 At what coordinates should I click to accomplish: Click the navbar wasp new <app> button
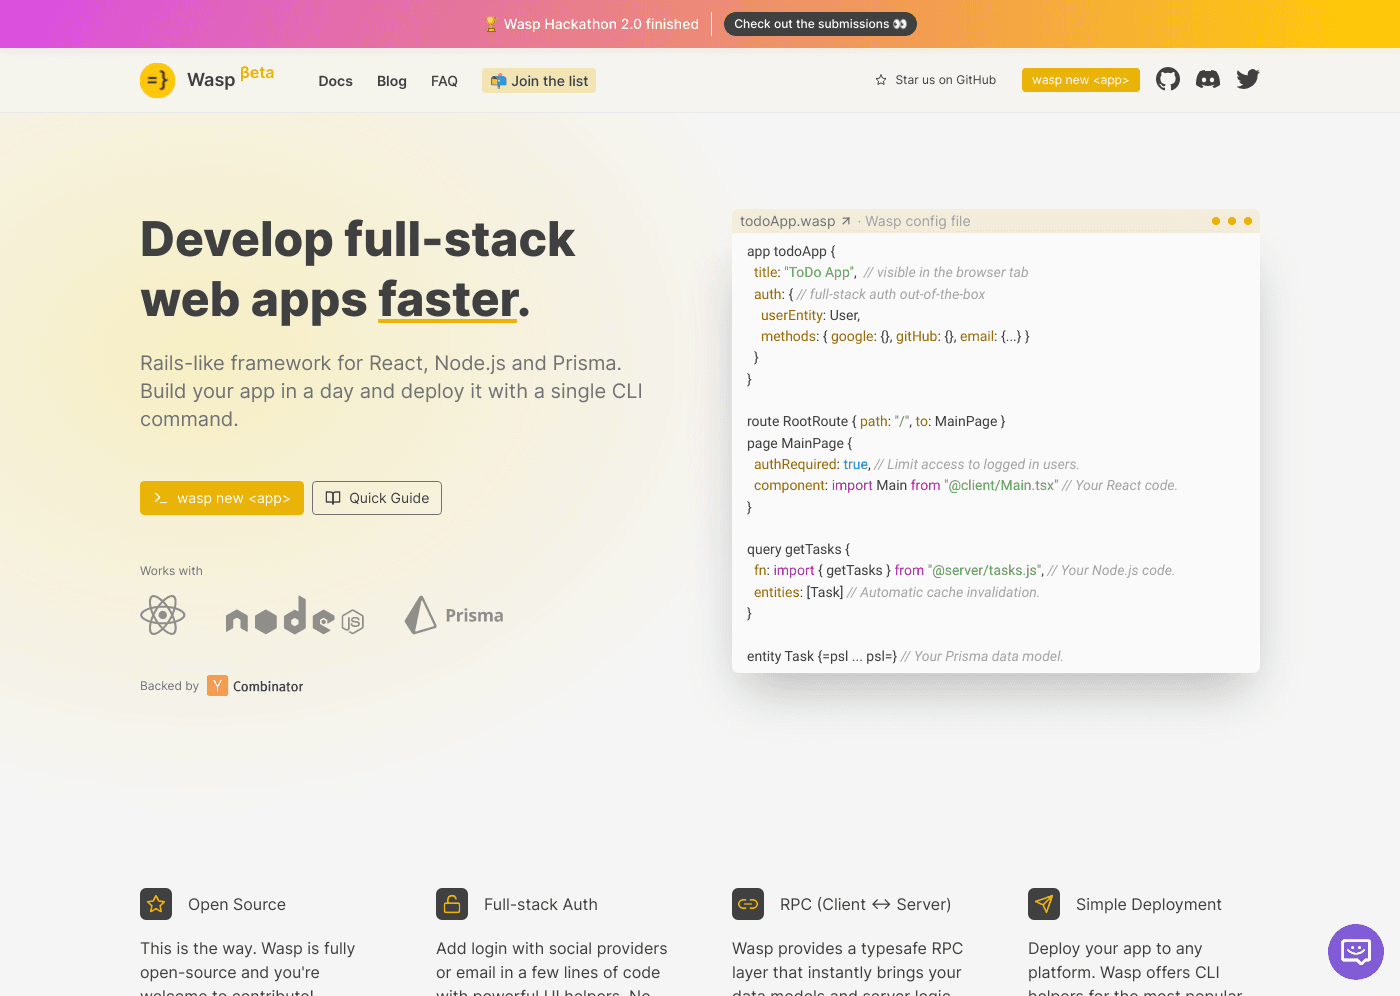[1080, 80]
